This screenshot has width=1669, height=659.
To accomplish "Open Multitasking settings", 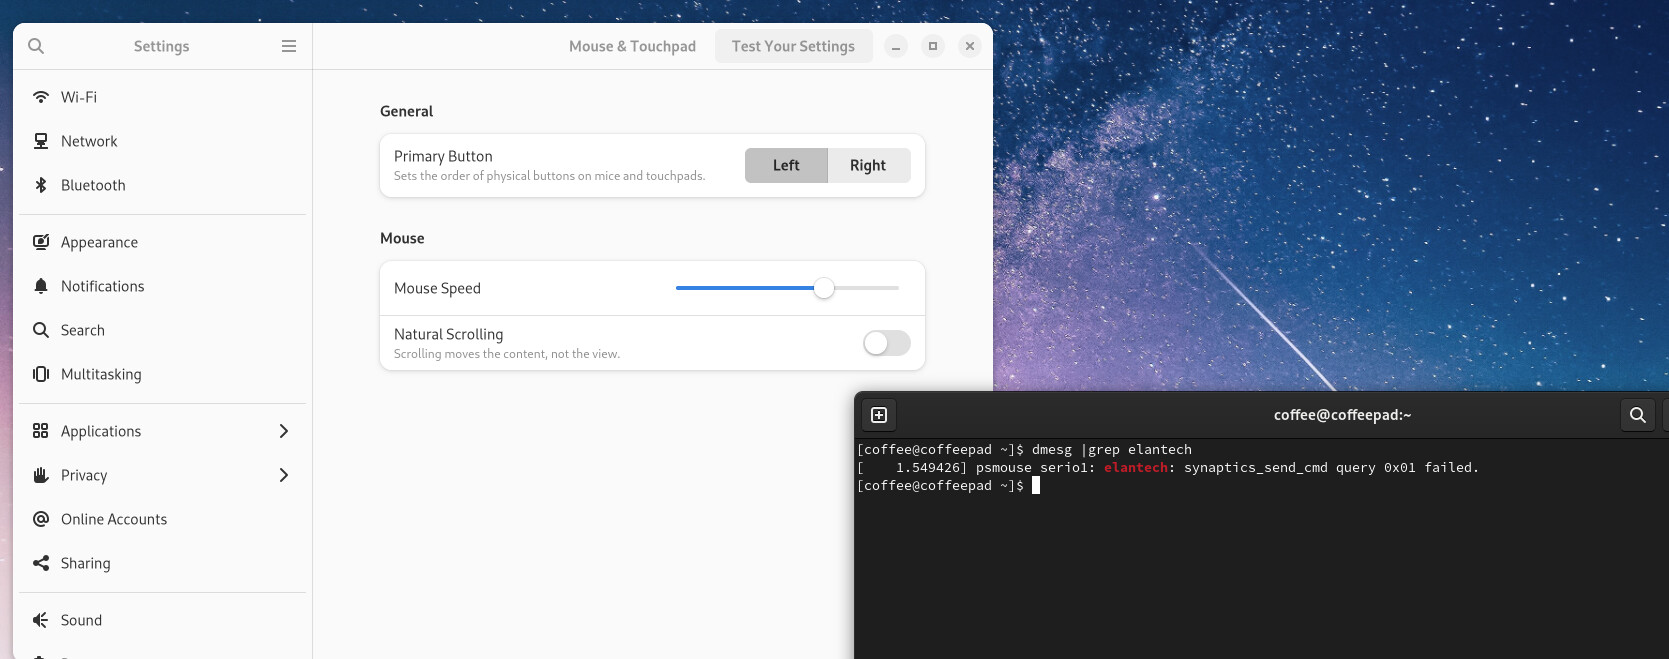I will 162,374.
